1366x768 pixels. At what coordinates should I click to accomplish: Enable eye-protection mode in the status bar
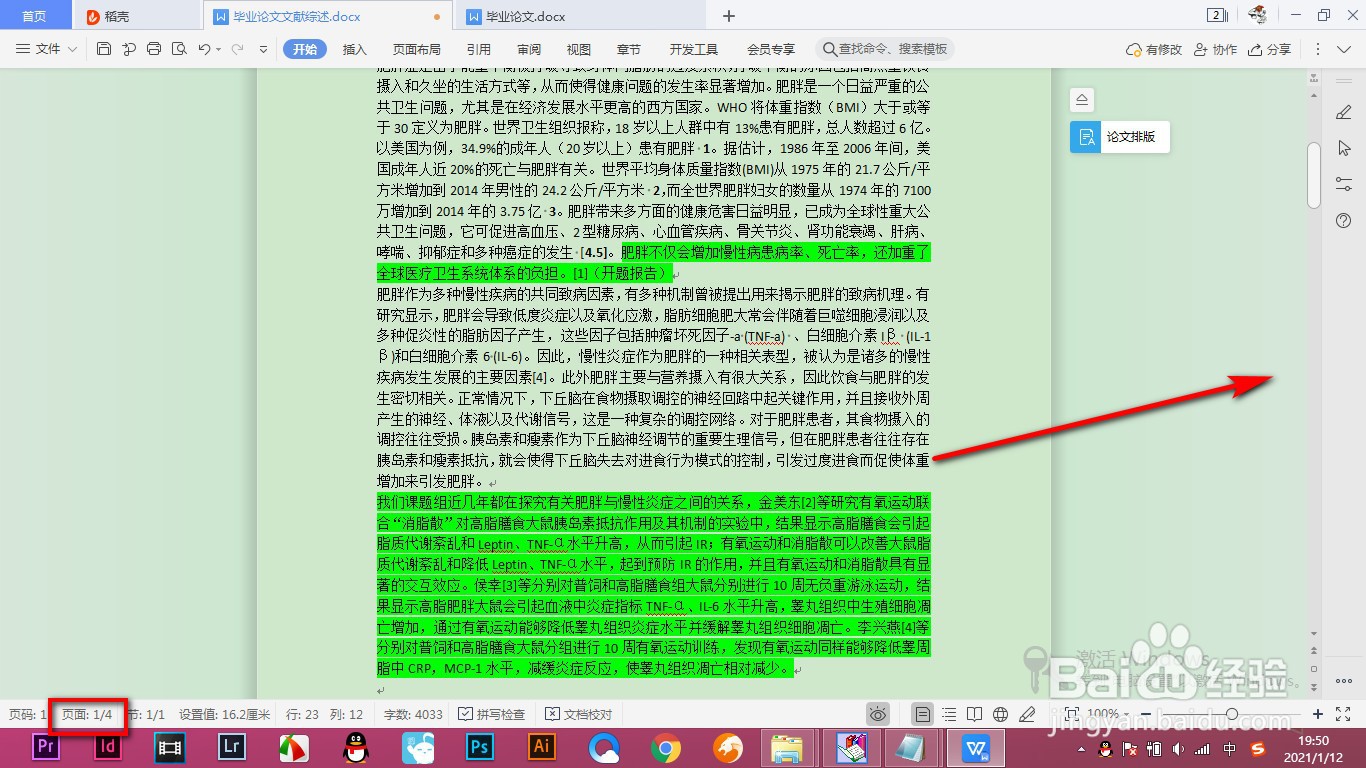(x=877, y=714)
